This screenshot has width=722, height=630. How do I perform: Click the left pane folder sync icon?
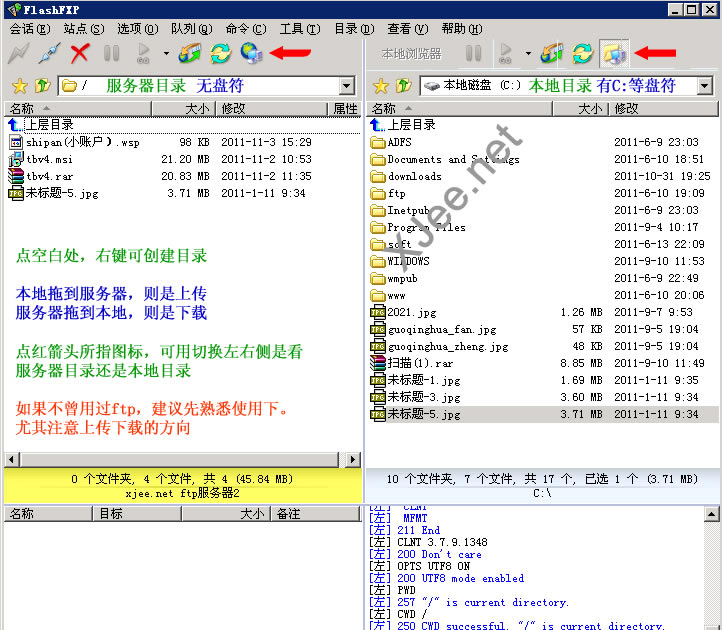(190, 54)
